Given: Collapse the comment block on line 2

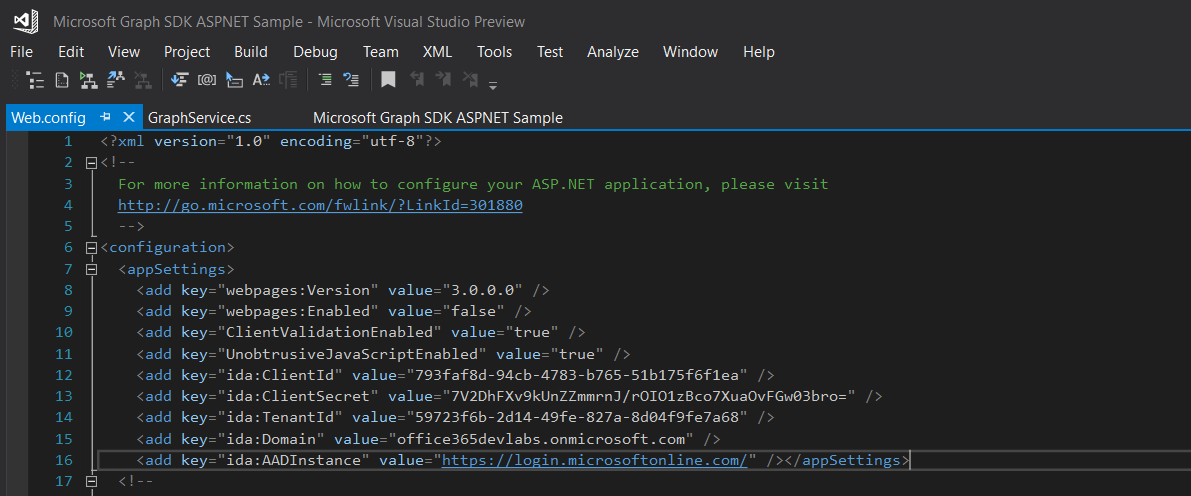Looking at the screenshot, I should click(92, 163).
